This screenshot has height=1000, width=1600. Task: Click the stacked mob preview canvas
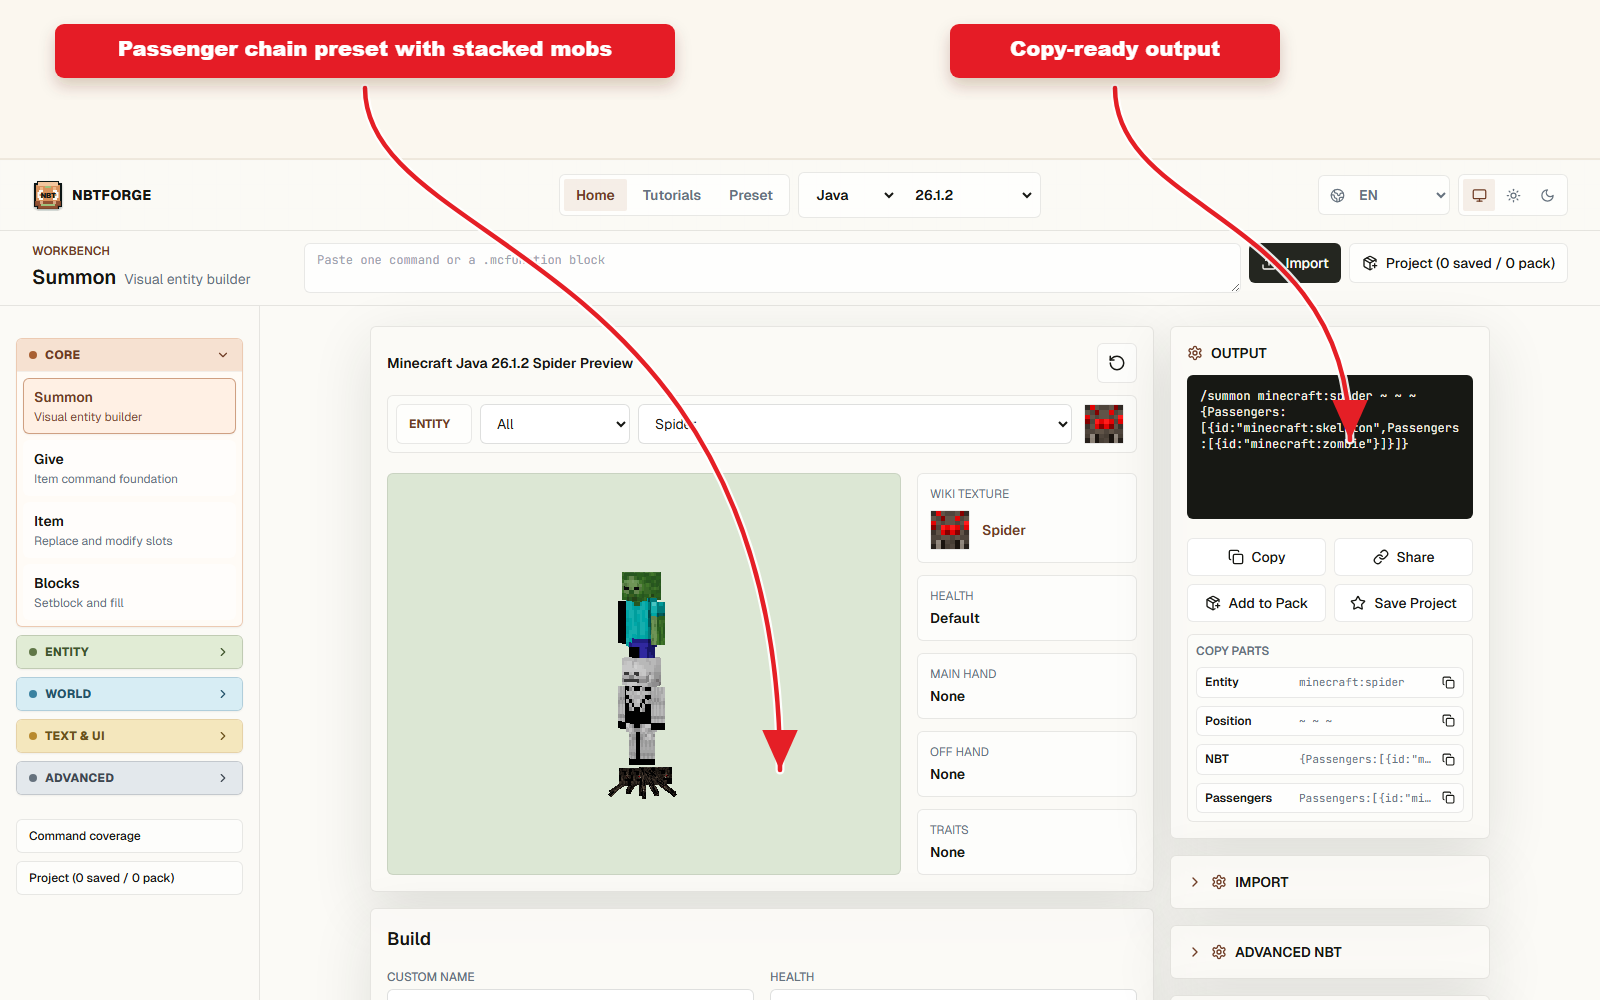(644, 674)
